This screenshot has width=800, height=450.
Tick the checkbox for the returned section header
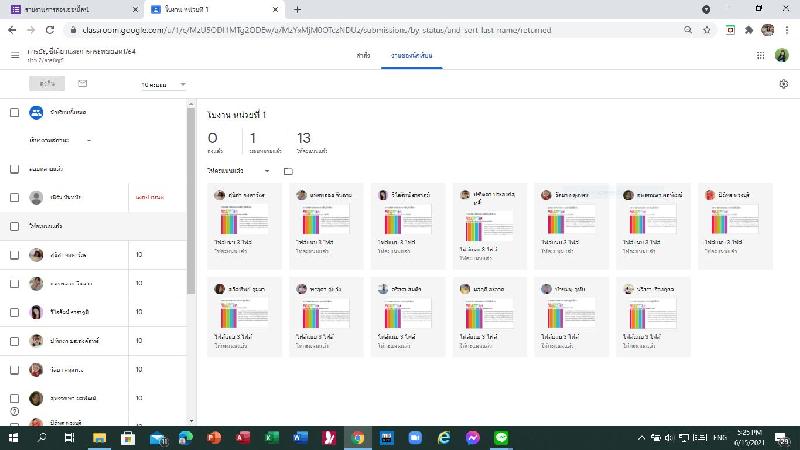[14, 226]
